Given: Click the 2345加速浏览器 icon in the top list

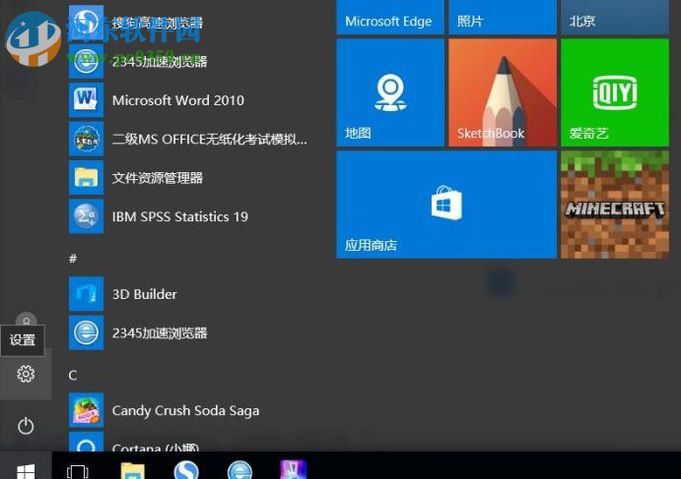Looking at the screenshot, I should coord(86,61).
